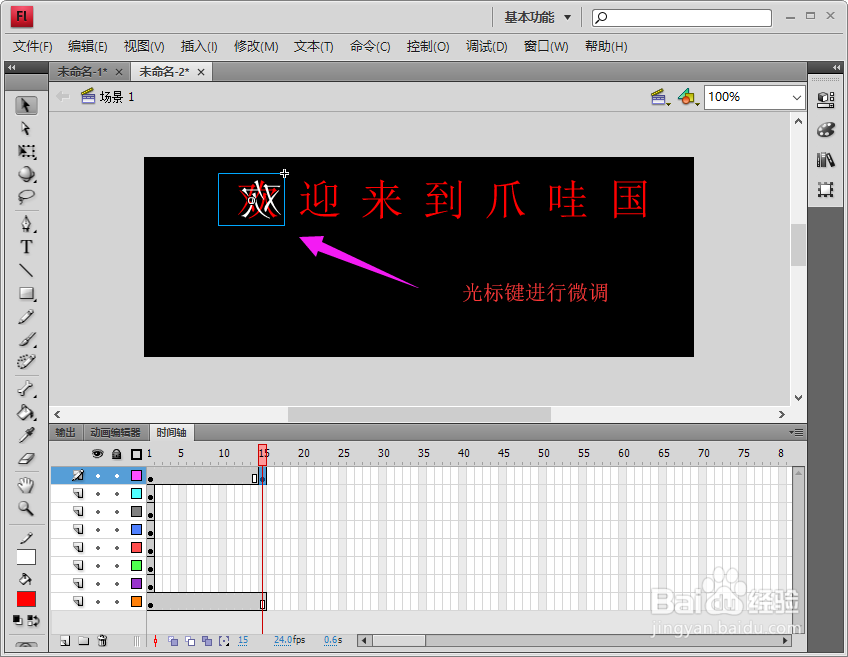Toggle visibility of magenta layer
This screenshot has height=657, width=848.
98,476
